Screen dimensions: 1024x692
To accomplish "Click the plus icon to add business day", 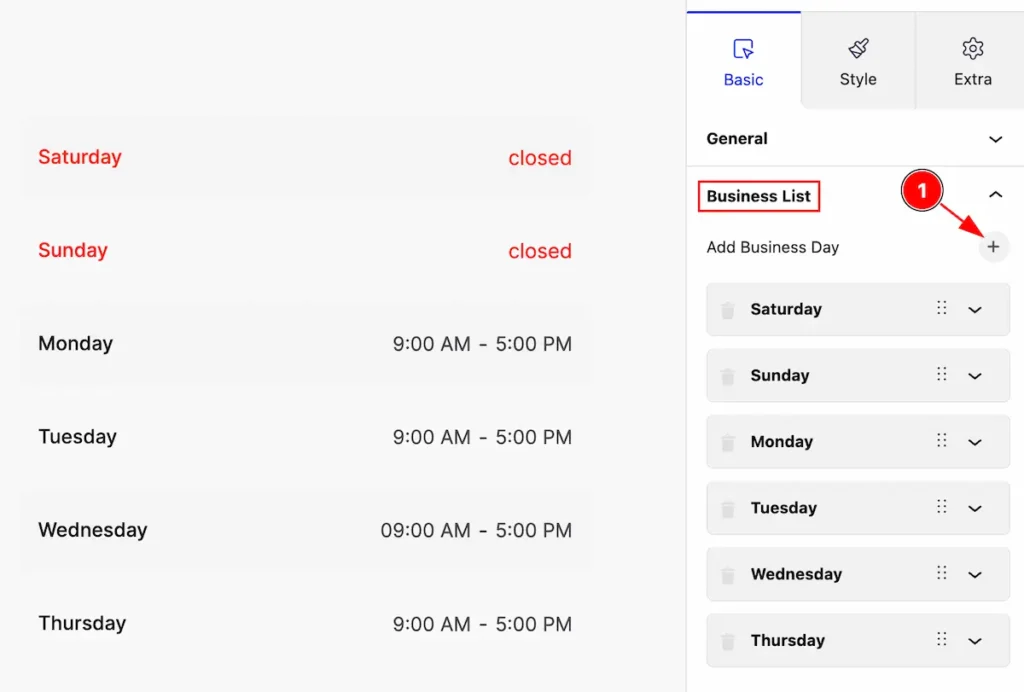I will click(x=993, y=247).
